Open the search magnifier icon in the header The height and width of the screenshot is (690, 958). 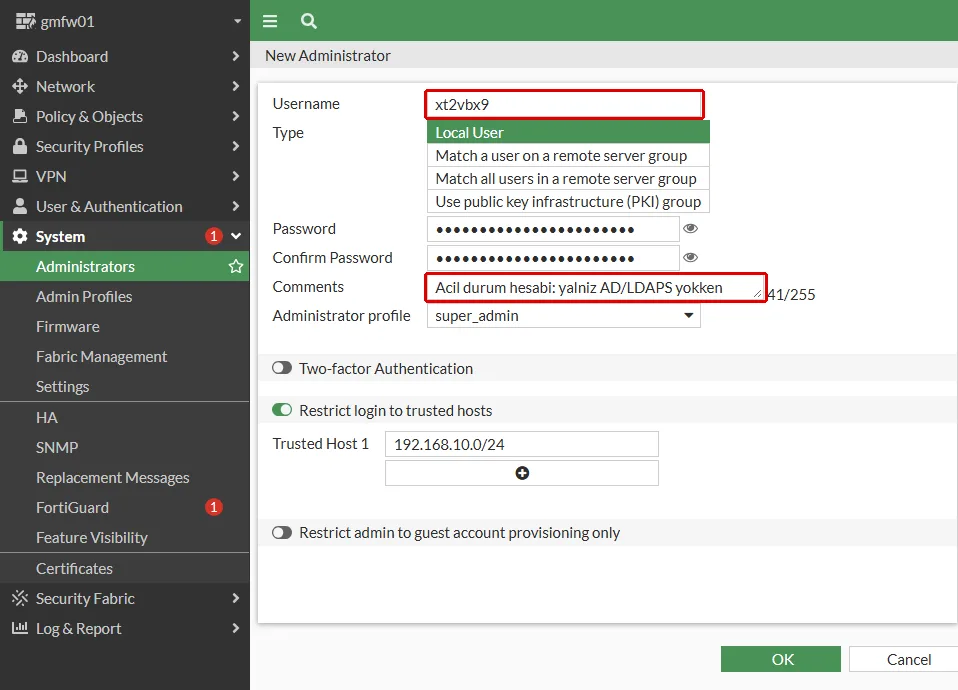point(309,21)
